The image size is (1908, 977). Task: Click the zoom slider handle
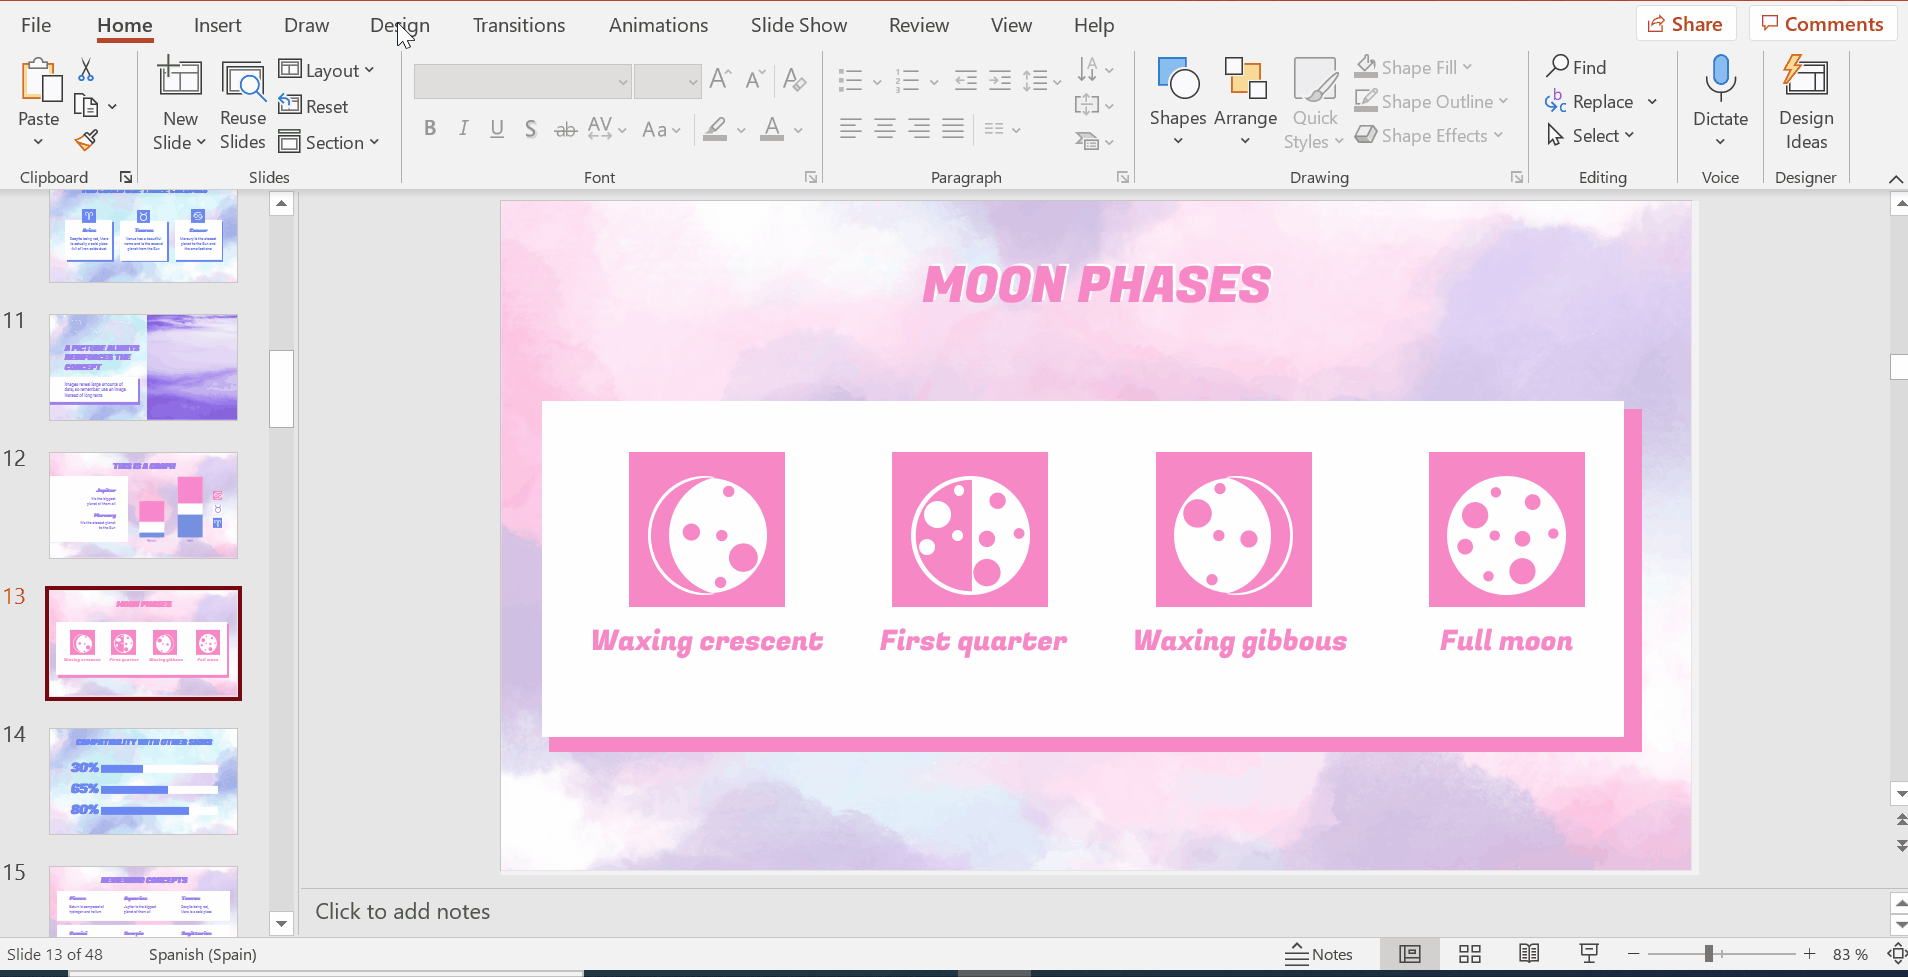1709,954
